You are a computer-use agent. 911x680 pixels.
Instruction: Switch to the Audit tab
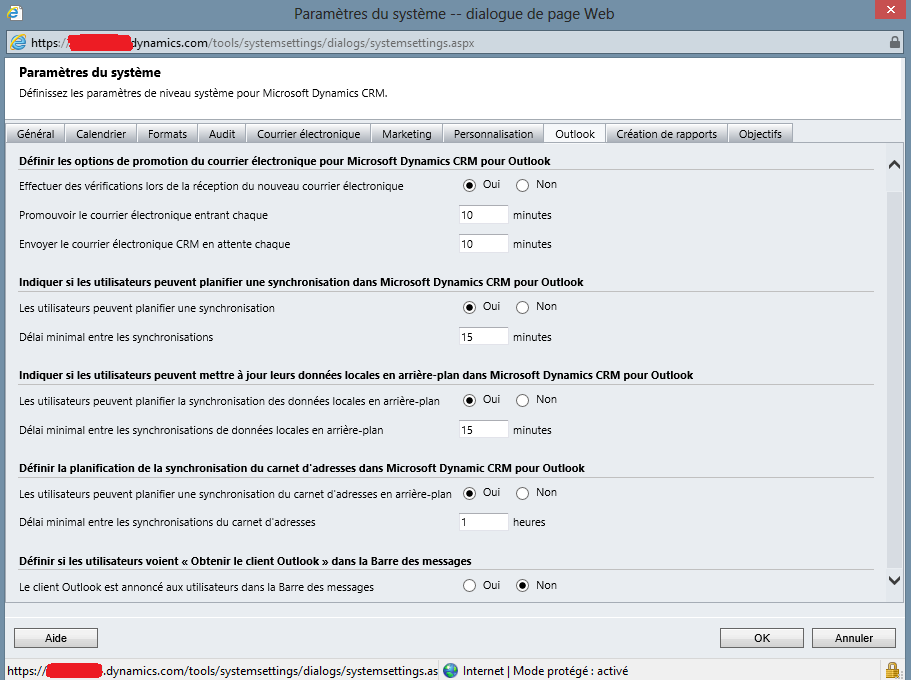click(x=222, y=134)
